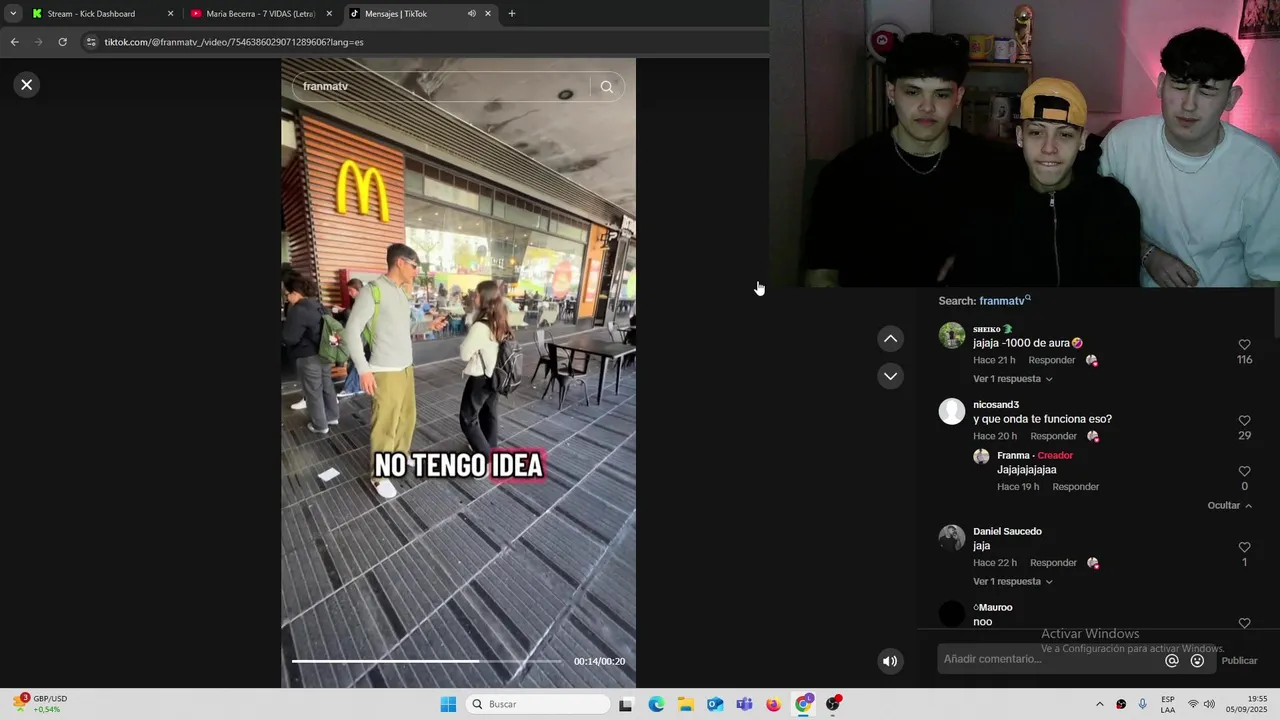Viewport: 1280px width, 720px height.
Task: Reload the page
Action: (62, 42)
